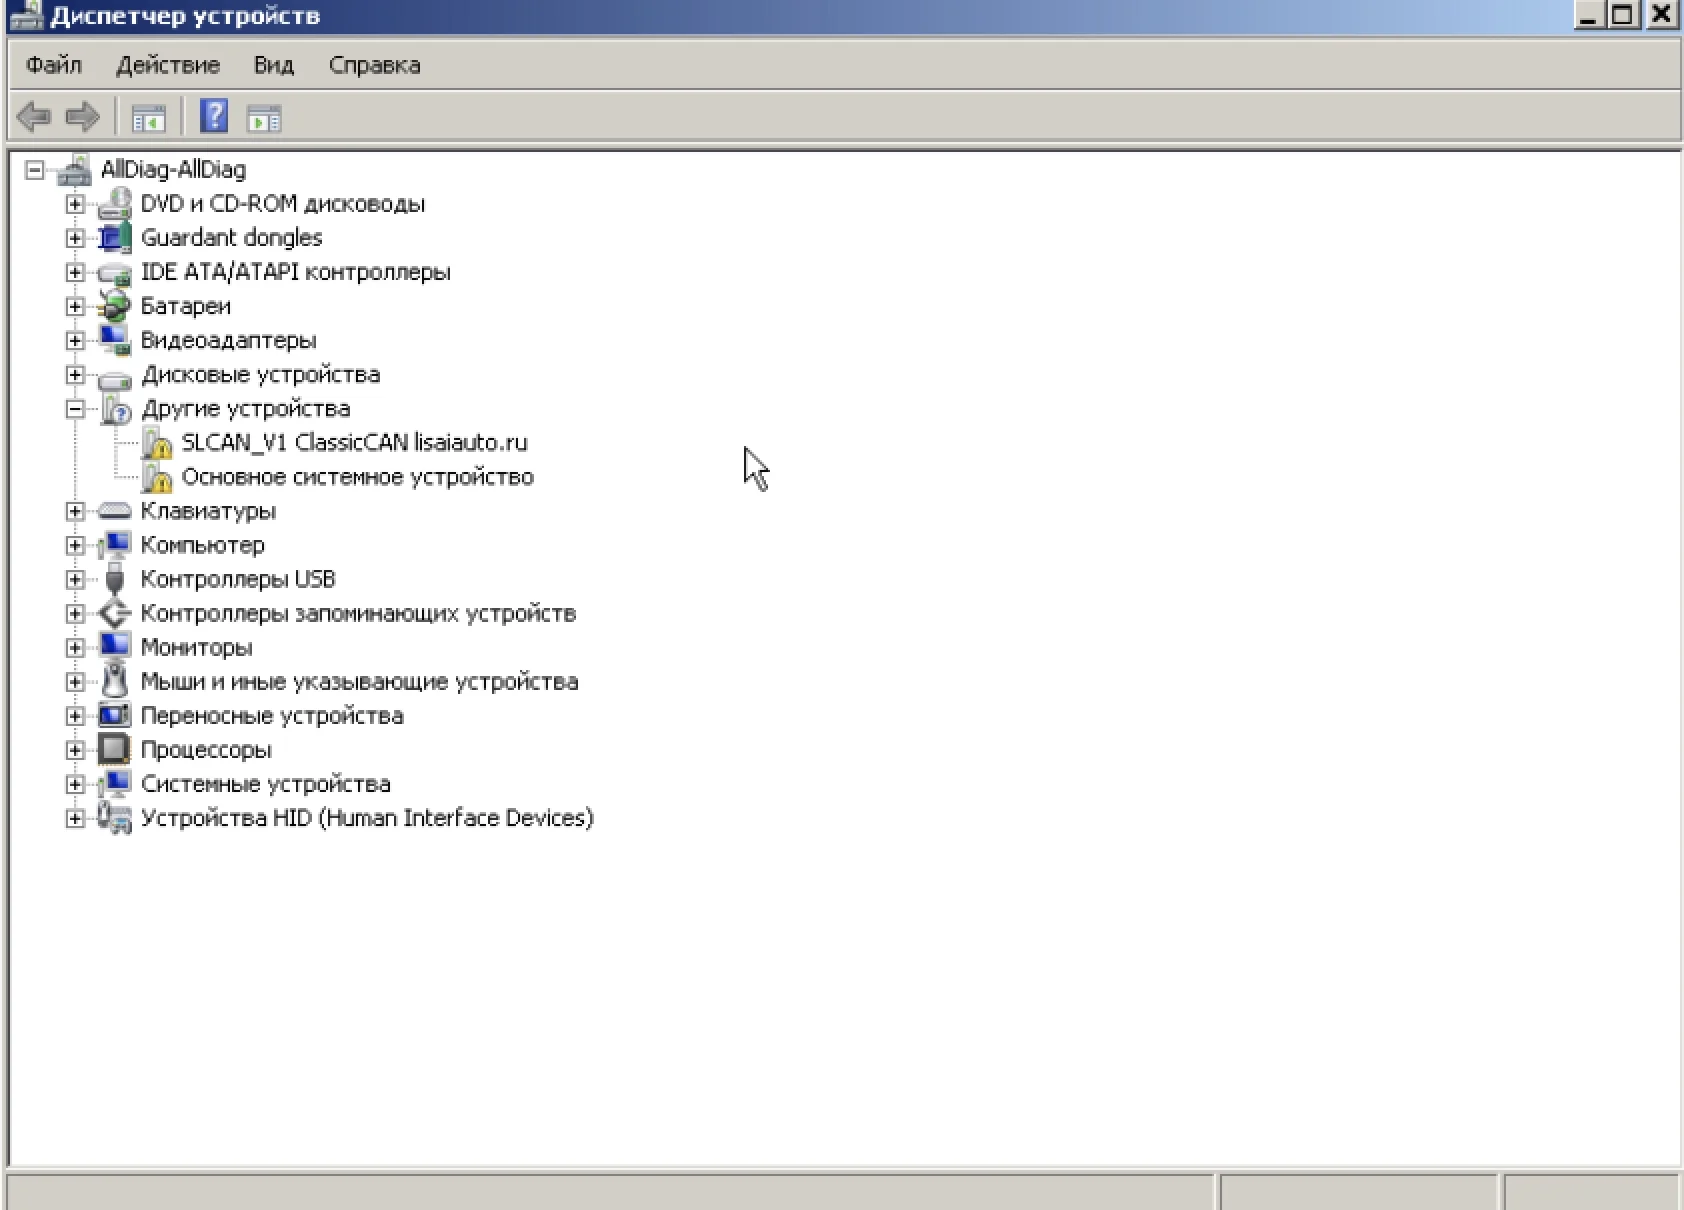This screenshot has width=1684, height=1210.
Task: Select the SLCAN_V1 ClassicCAN lisaiauto.ru device
Action: [354, 443]
